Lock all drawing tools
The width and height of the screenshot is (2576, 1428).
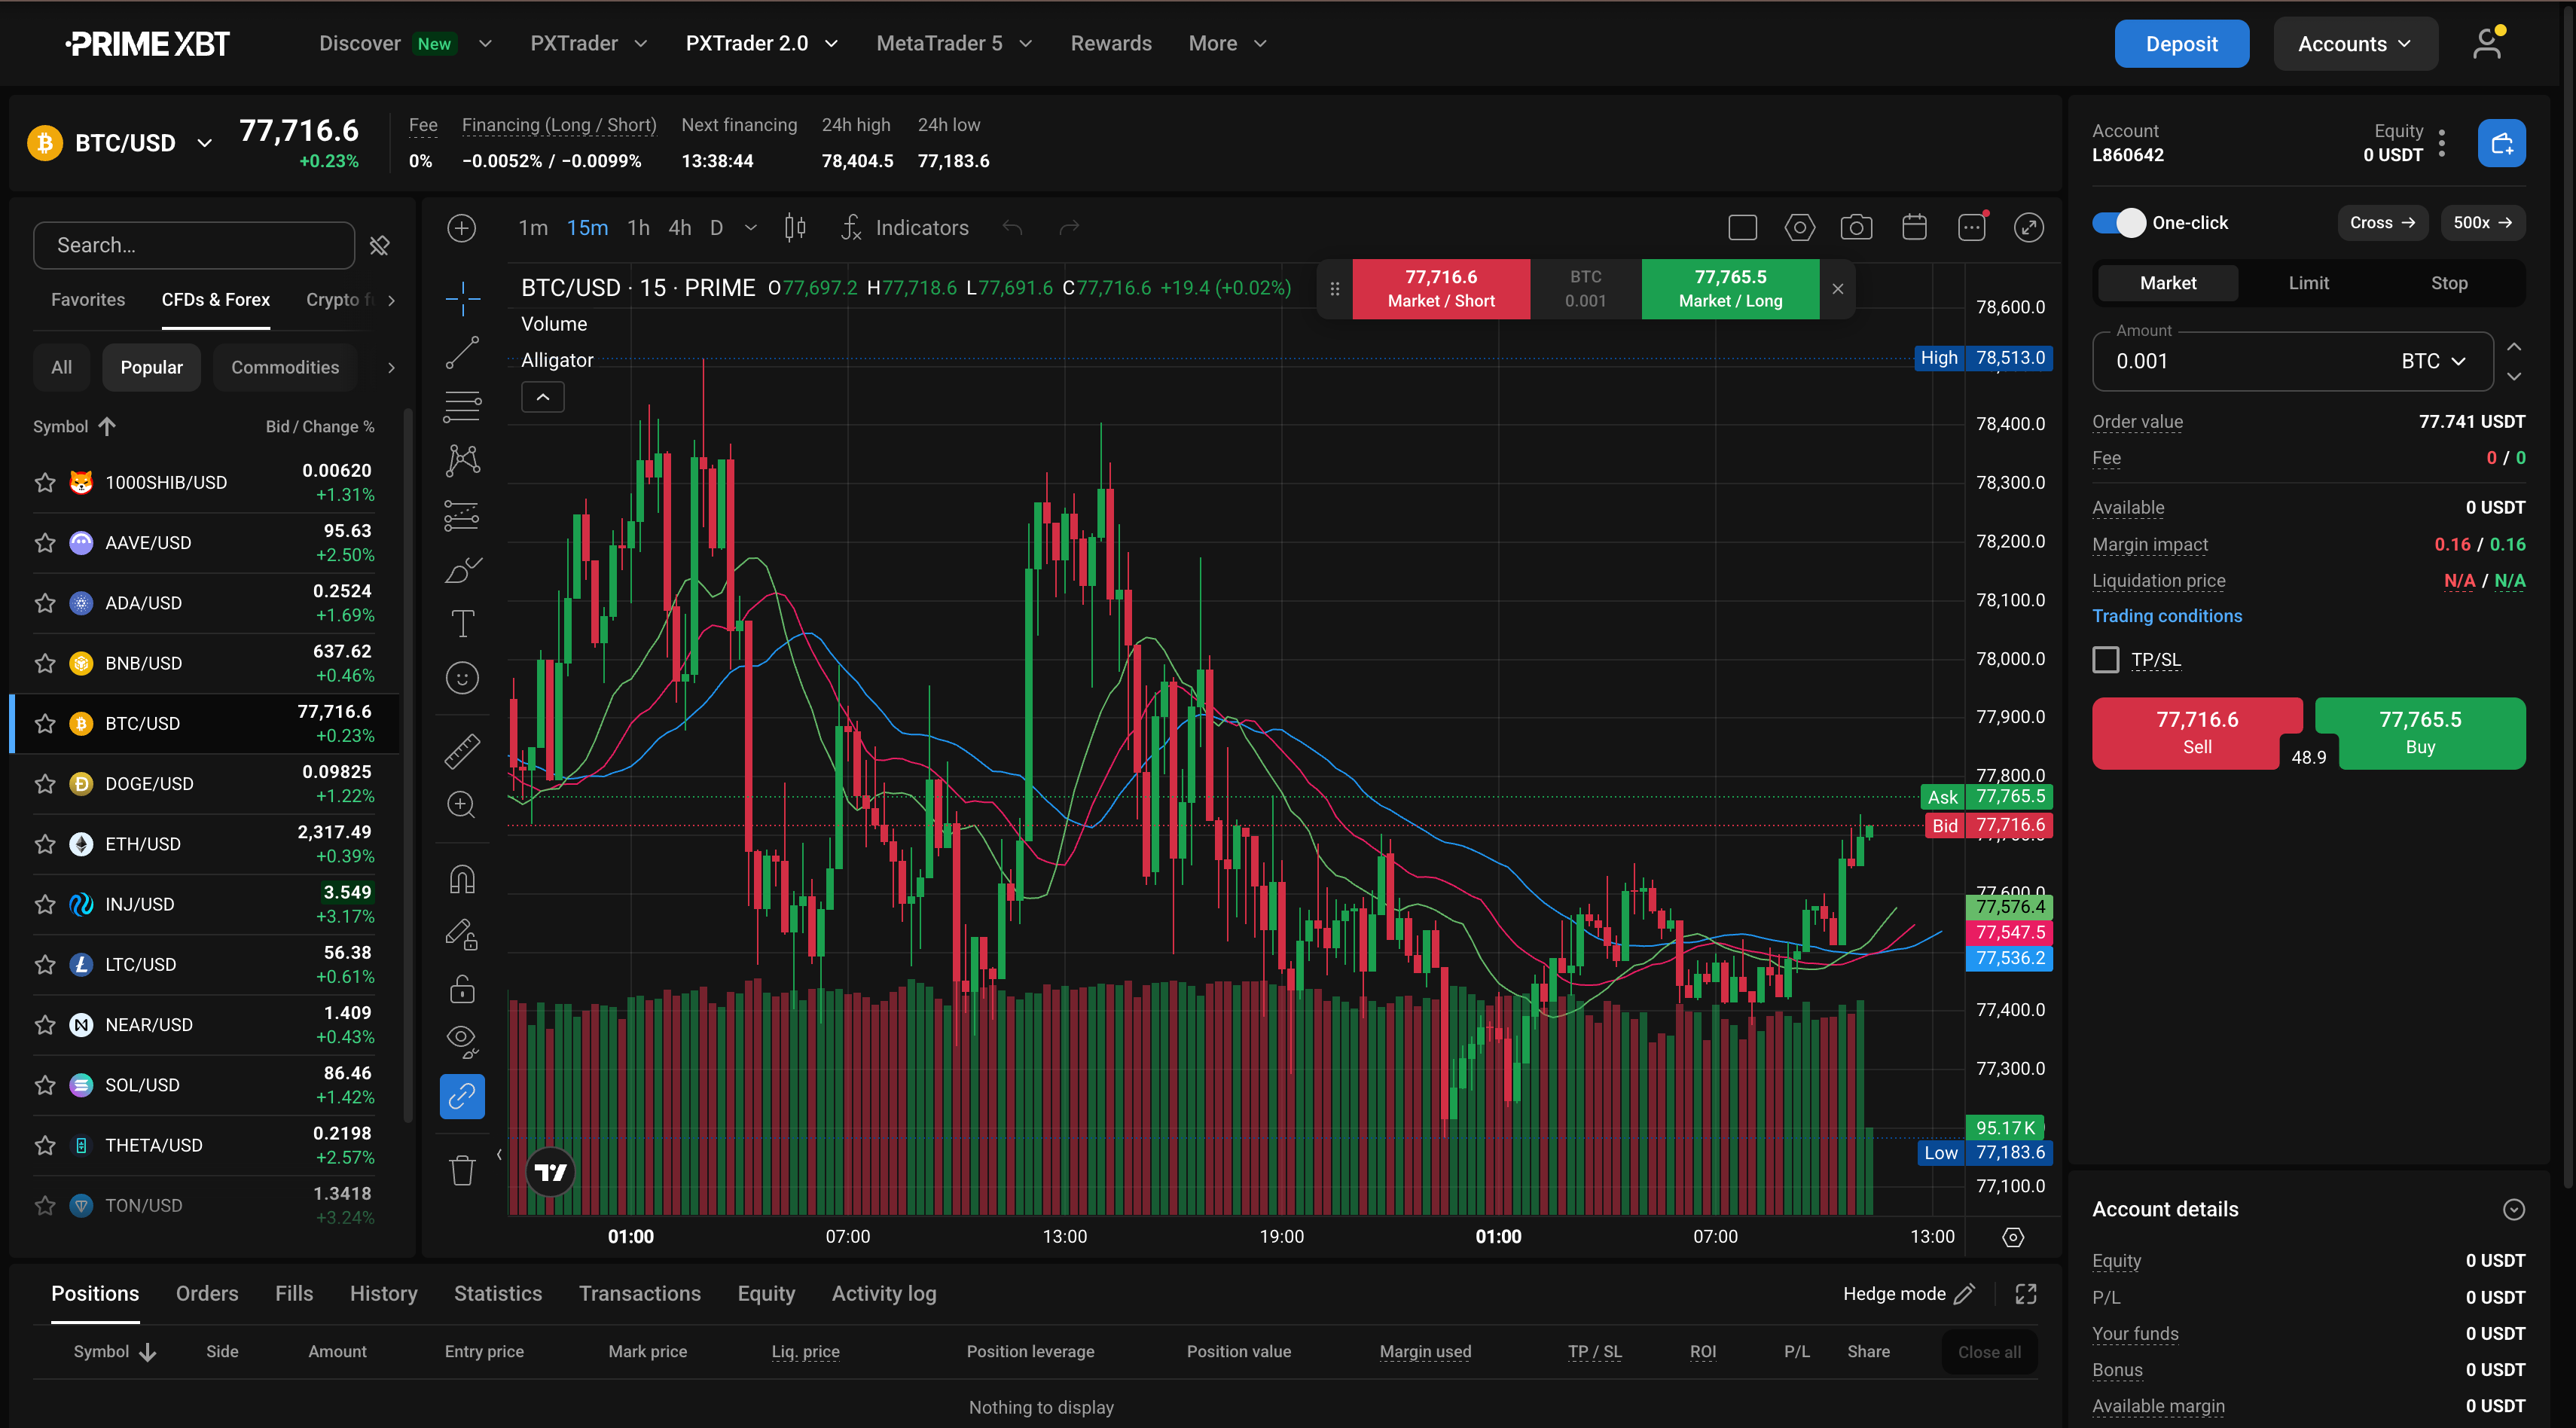pyautogui.click(x=462, y=988)
